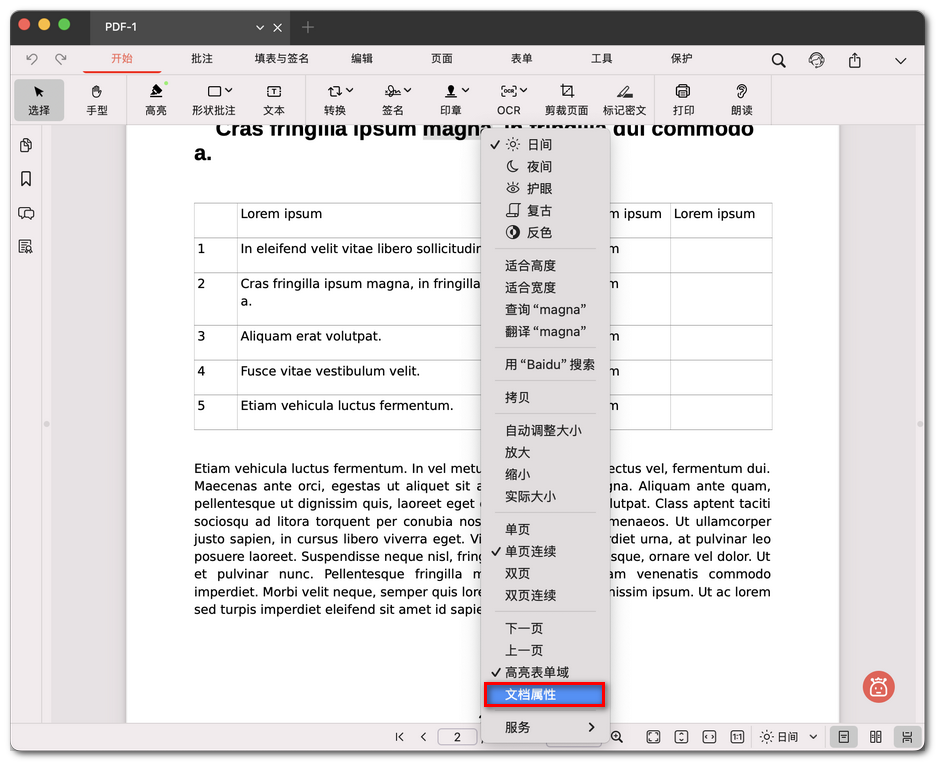Click the 高亮 highlight tool
936x762 pixels.
click(x=156, y=99)
